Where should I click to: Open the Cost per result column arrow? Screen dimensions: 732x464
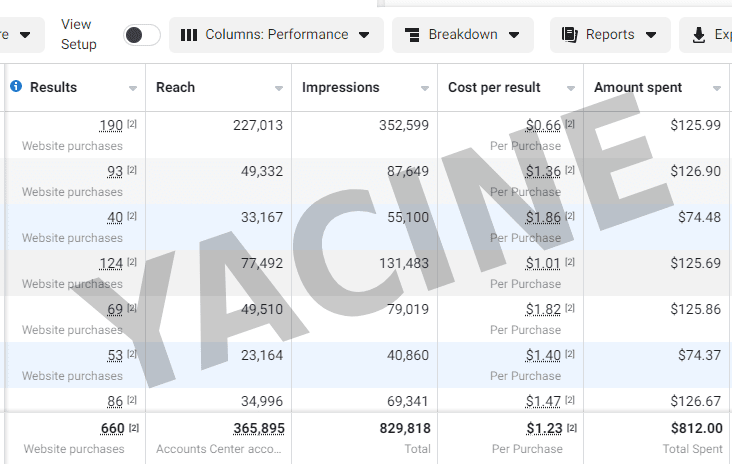(x=571, y=88)
